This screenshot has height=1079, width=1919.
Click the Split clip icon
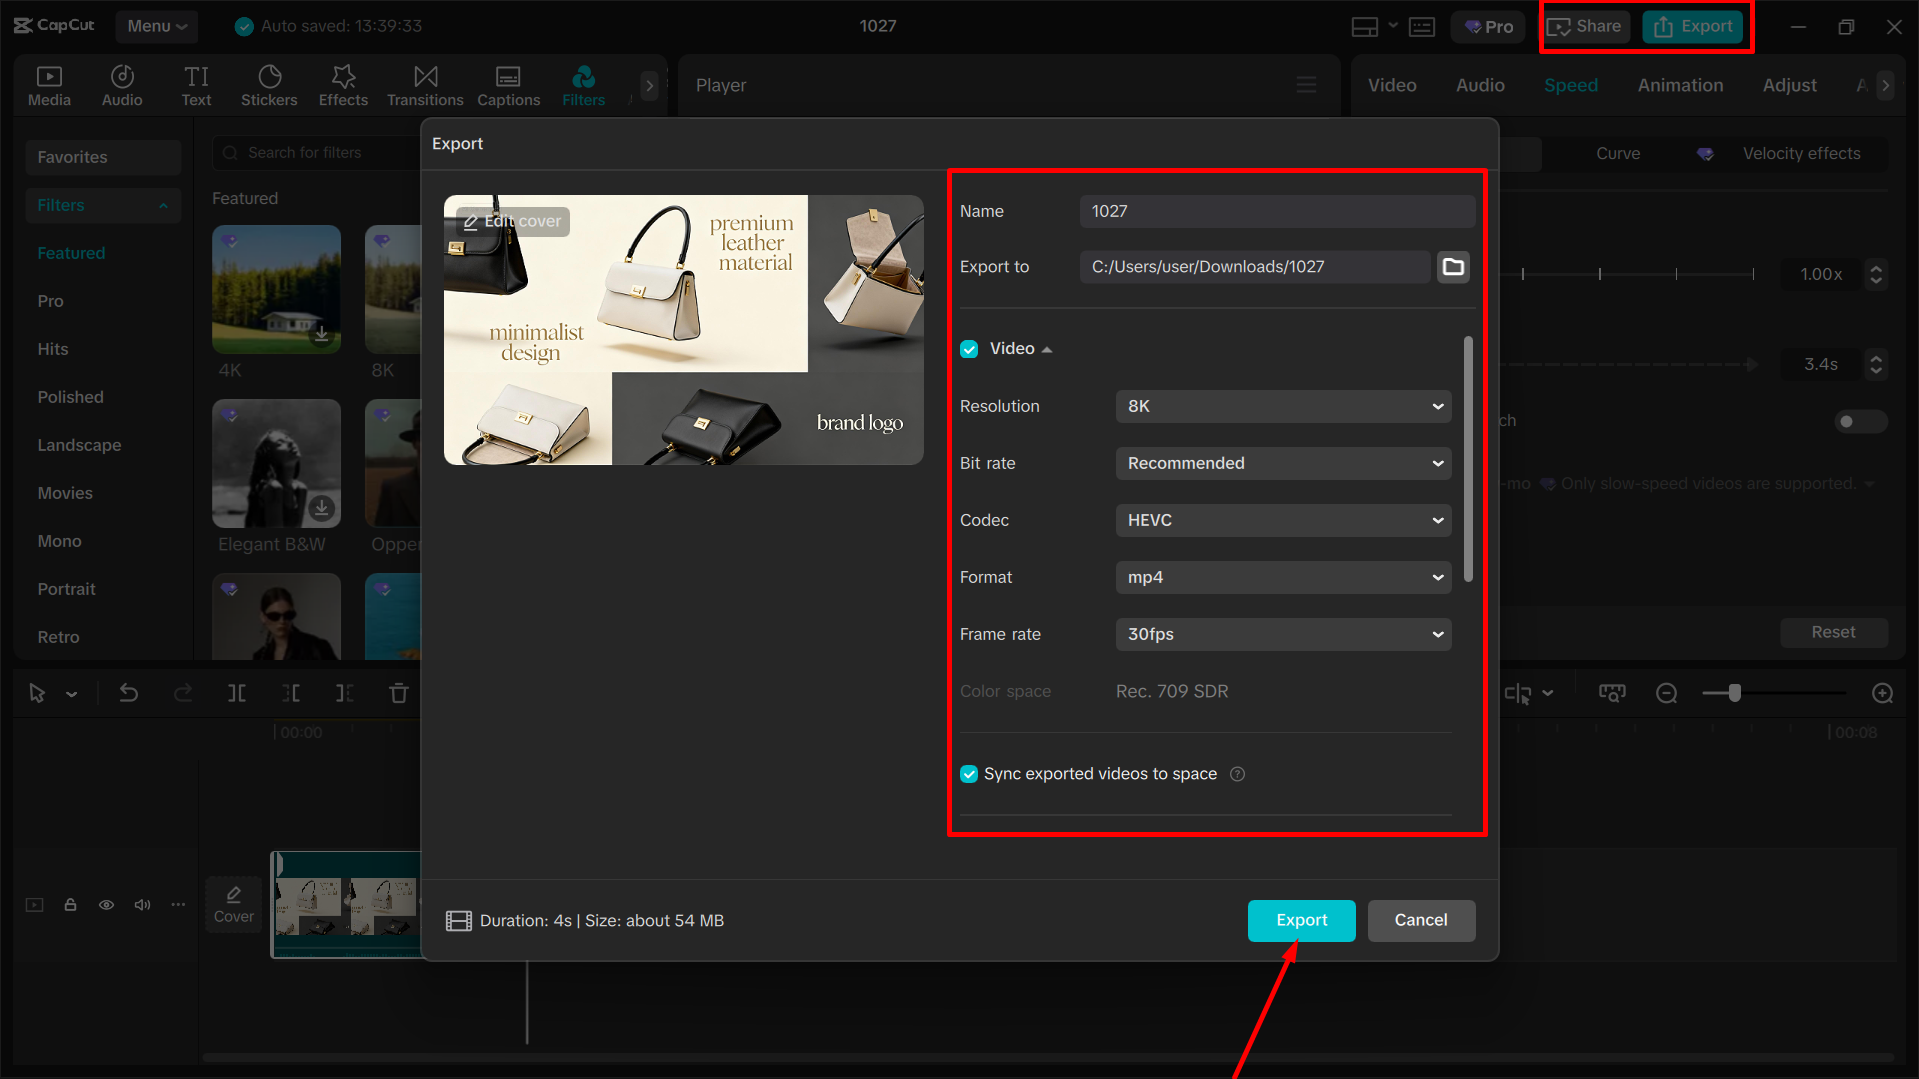237,692
